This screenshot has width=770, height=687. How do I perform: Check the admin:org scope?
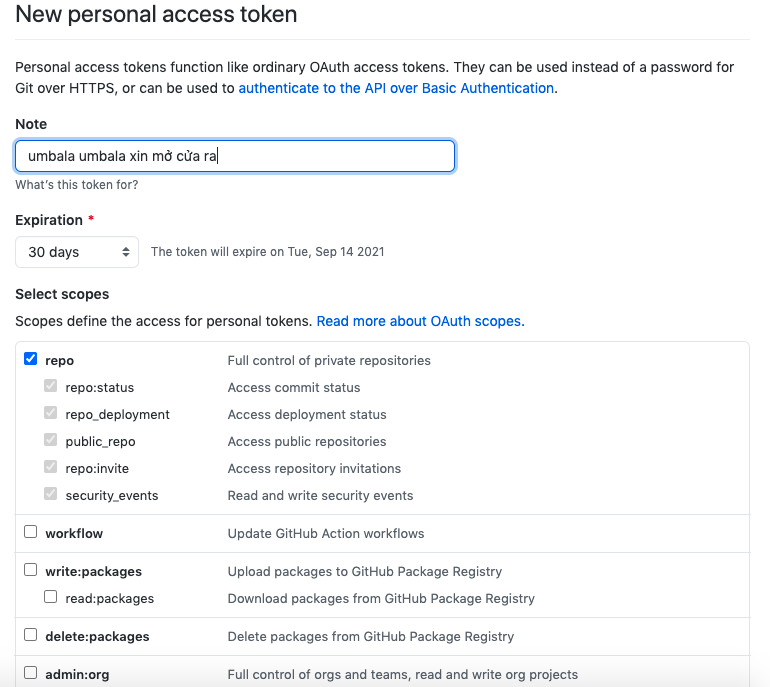click(30, 673)
